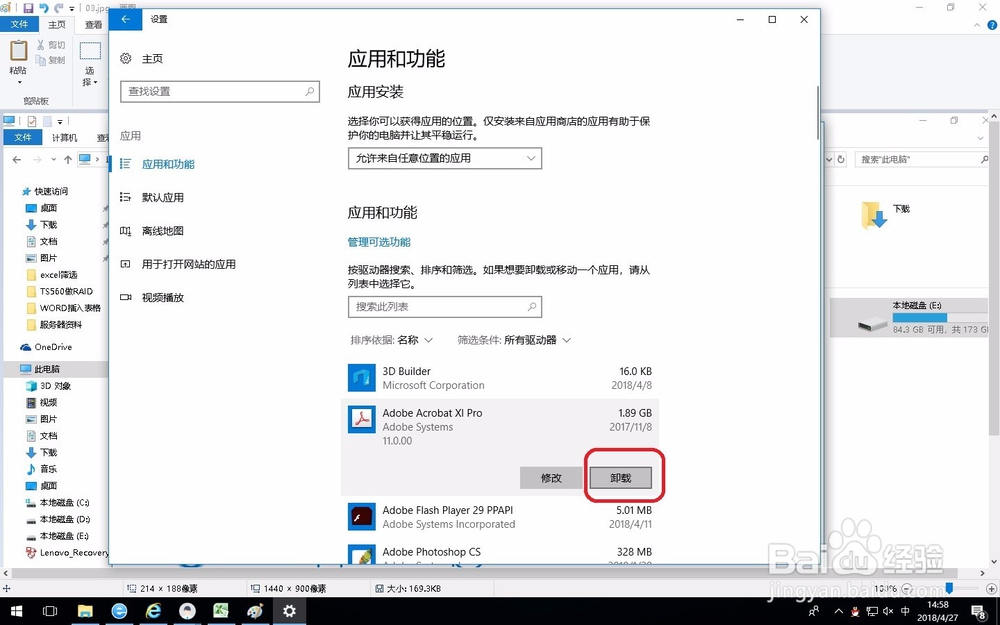This screenshot has height=625, width=1000.
Task: Click the Uninstall (卸载) button for Acrobat
Action: (x=621, y=478)
